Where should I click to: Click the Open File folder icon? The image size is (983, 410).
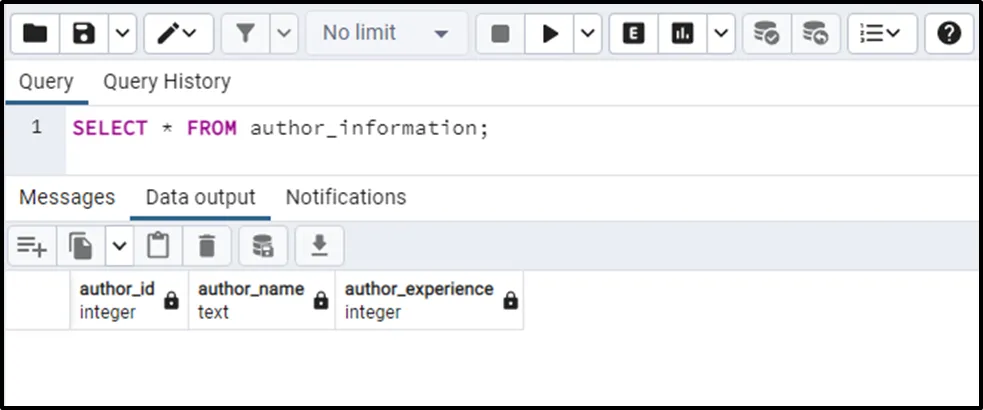35,34
